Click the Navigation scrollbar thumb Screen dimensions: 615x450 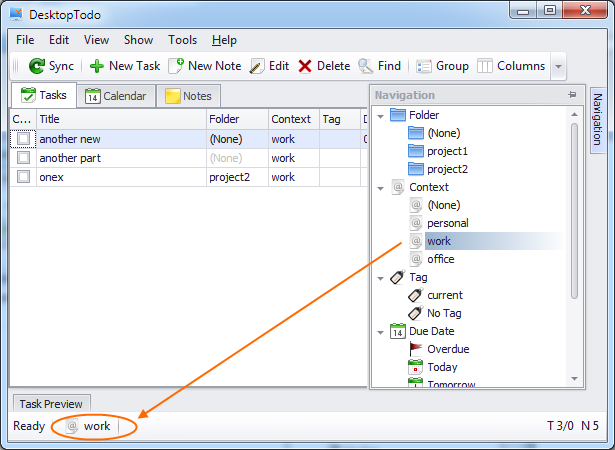(574, 211)
